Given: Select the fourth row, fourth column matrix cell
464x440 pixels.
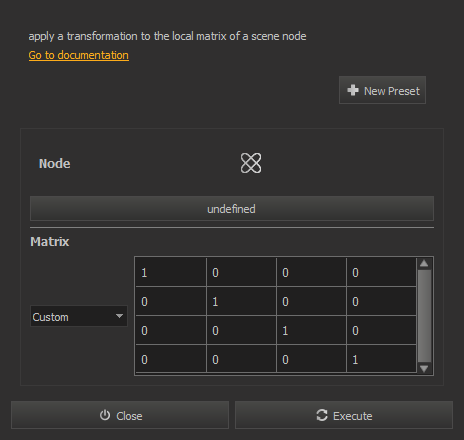Looking at the screenshot, I should click(381, 359).
